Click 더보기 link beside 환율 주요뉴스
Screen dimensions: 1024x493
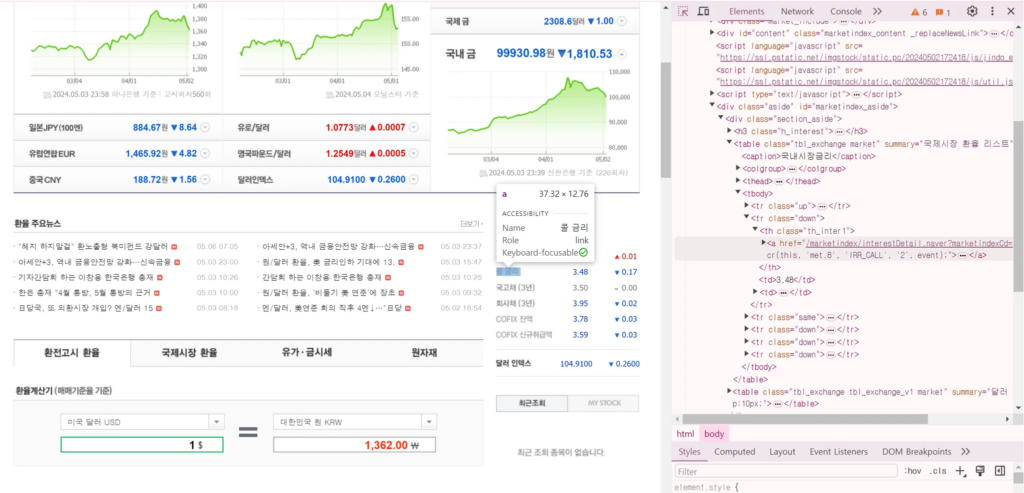click(472, 224)
